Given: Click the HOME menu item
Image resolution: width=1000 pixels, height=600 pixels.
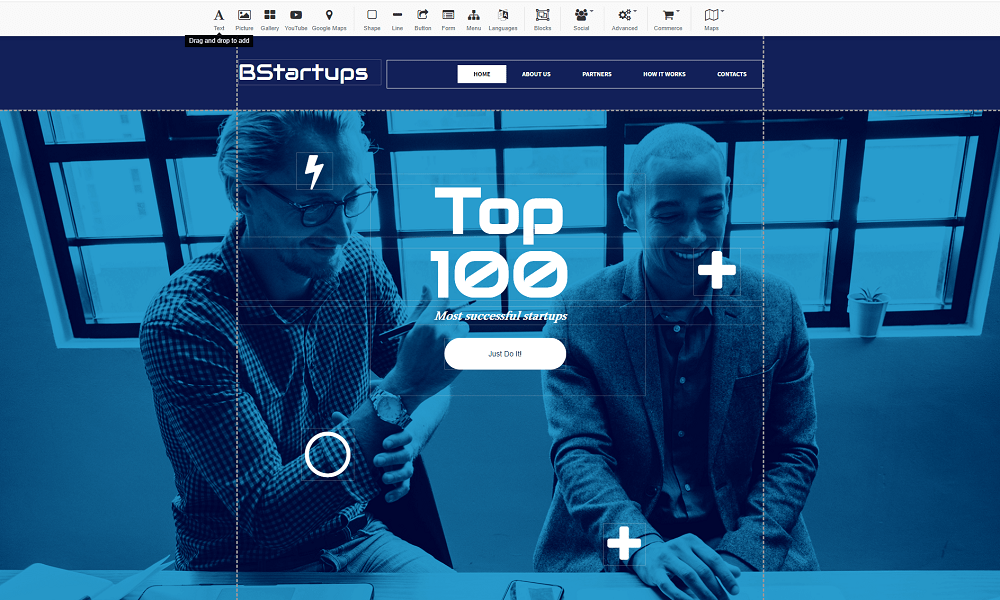Looking at the screenshot, I should pyautogui.click(x=482, y=74).
